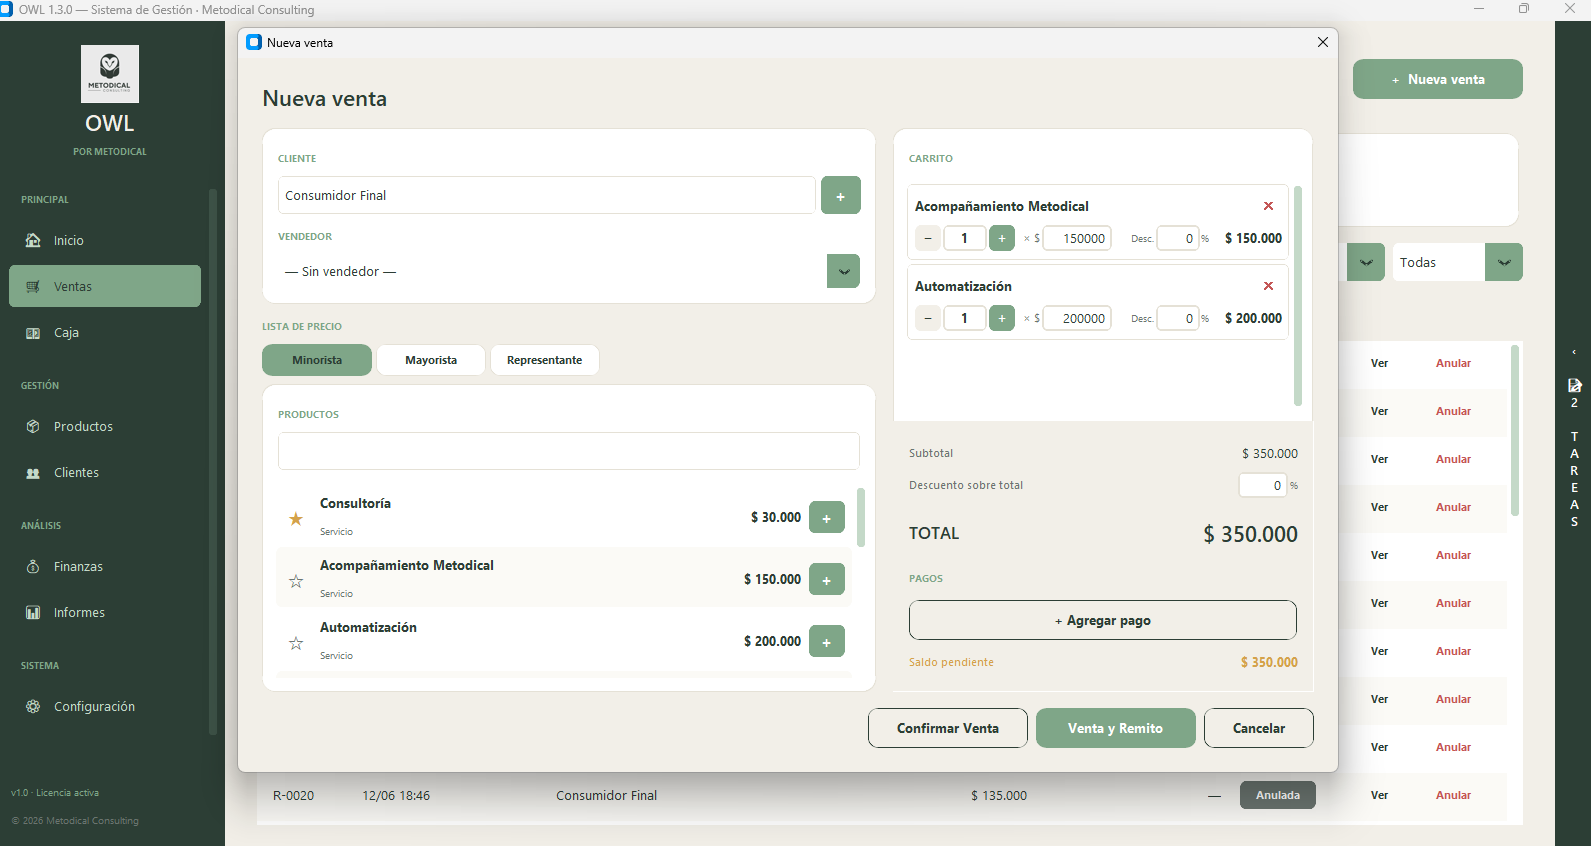Open Finanzas section from sidebar
This screenshot has height=846, width=1591.
[x=105, y=566]
